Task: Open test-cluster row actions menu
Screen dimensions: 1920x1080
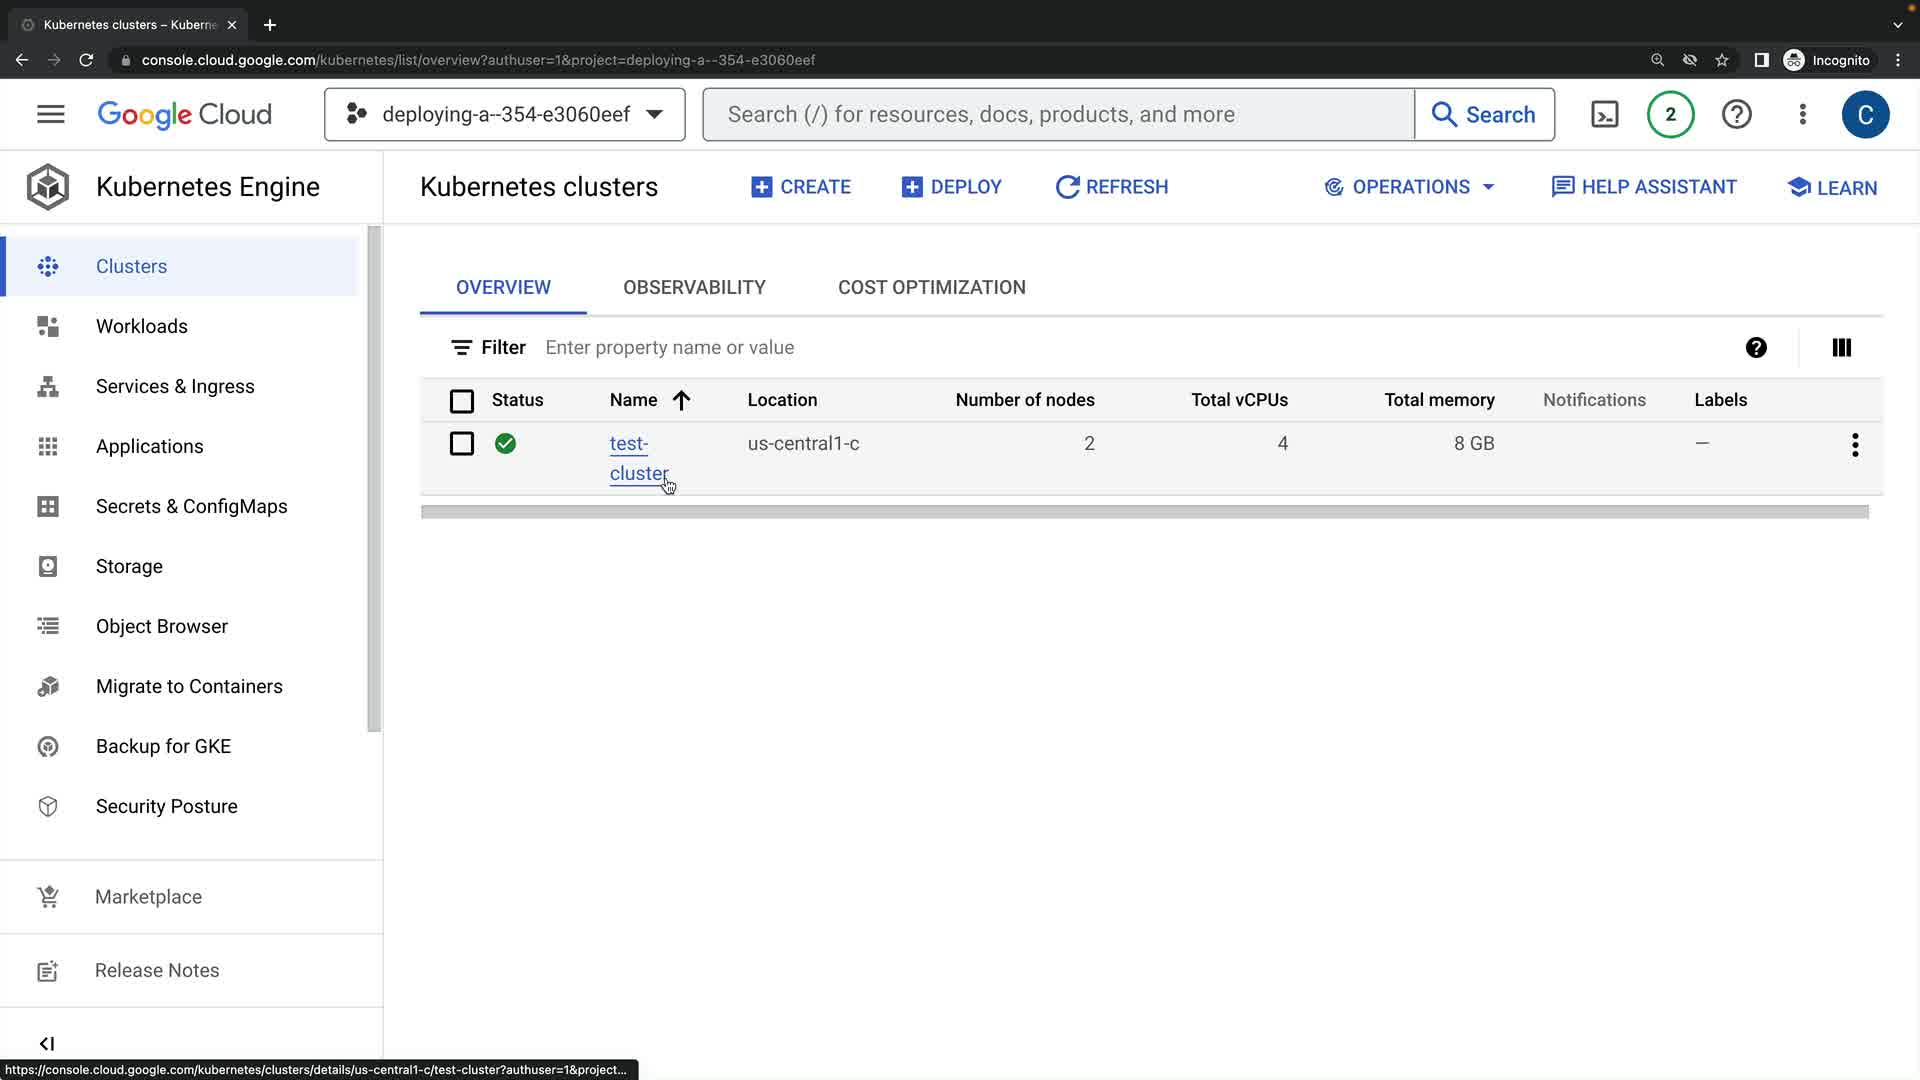Action: 1854,445
